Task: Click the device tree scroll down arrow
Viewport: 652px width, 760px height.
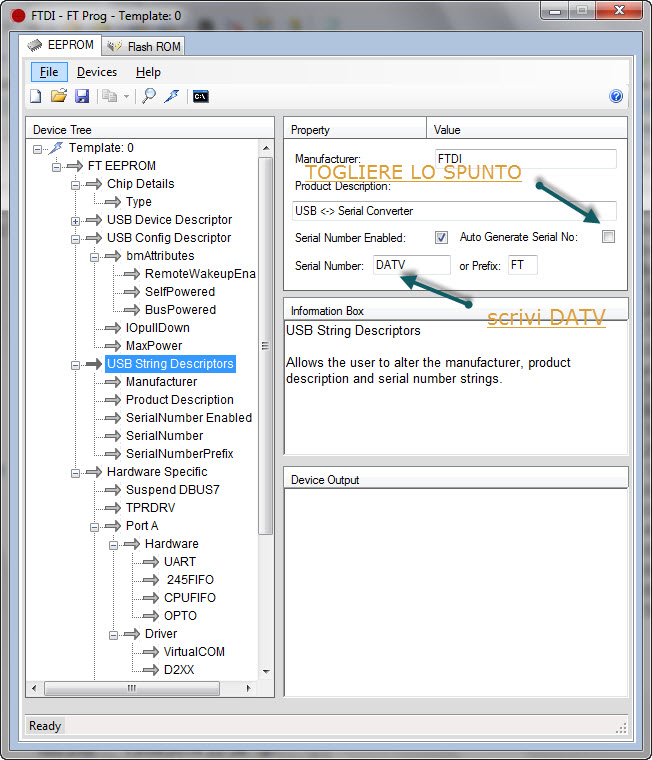Action: point(266,671)
